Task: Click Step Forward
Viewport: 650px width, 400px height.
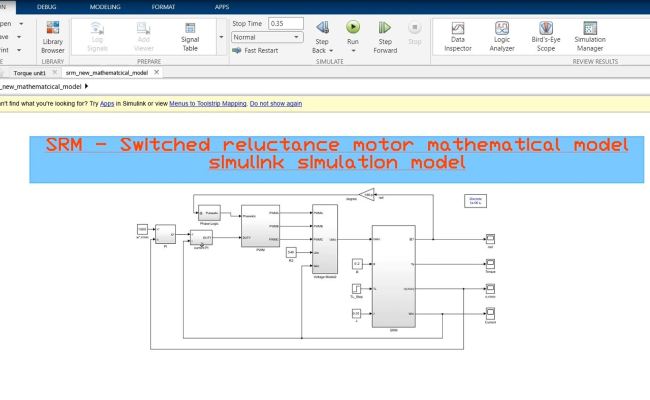Action: 385,37
